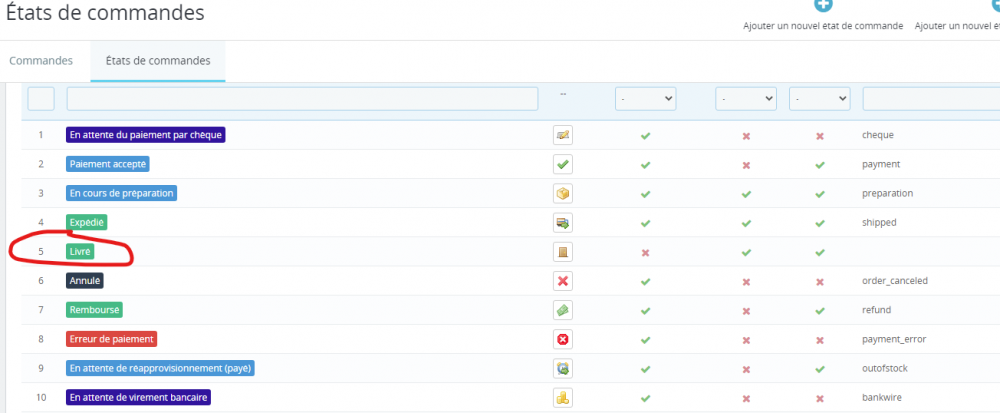The height and width of the screenshot is (413, 1000).
Task: Click the banknote icon in the Remboursé row
Action: [x=562, y=310]
